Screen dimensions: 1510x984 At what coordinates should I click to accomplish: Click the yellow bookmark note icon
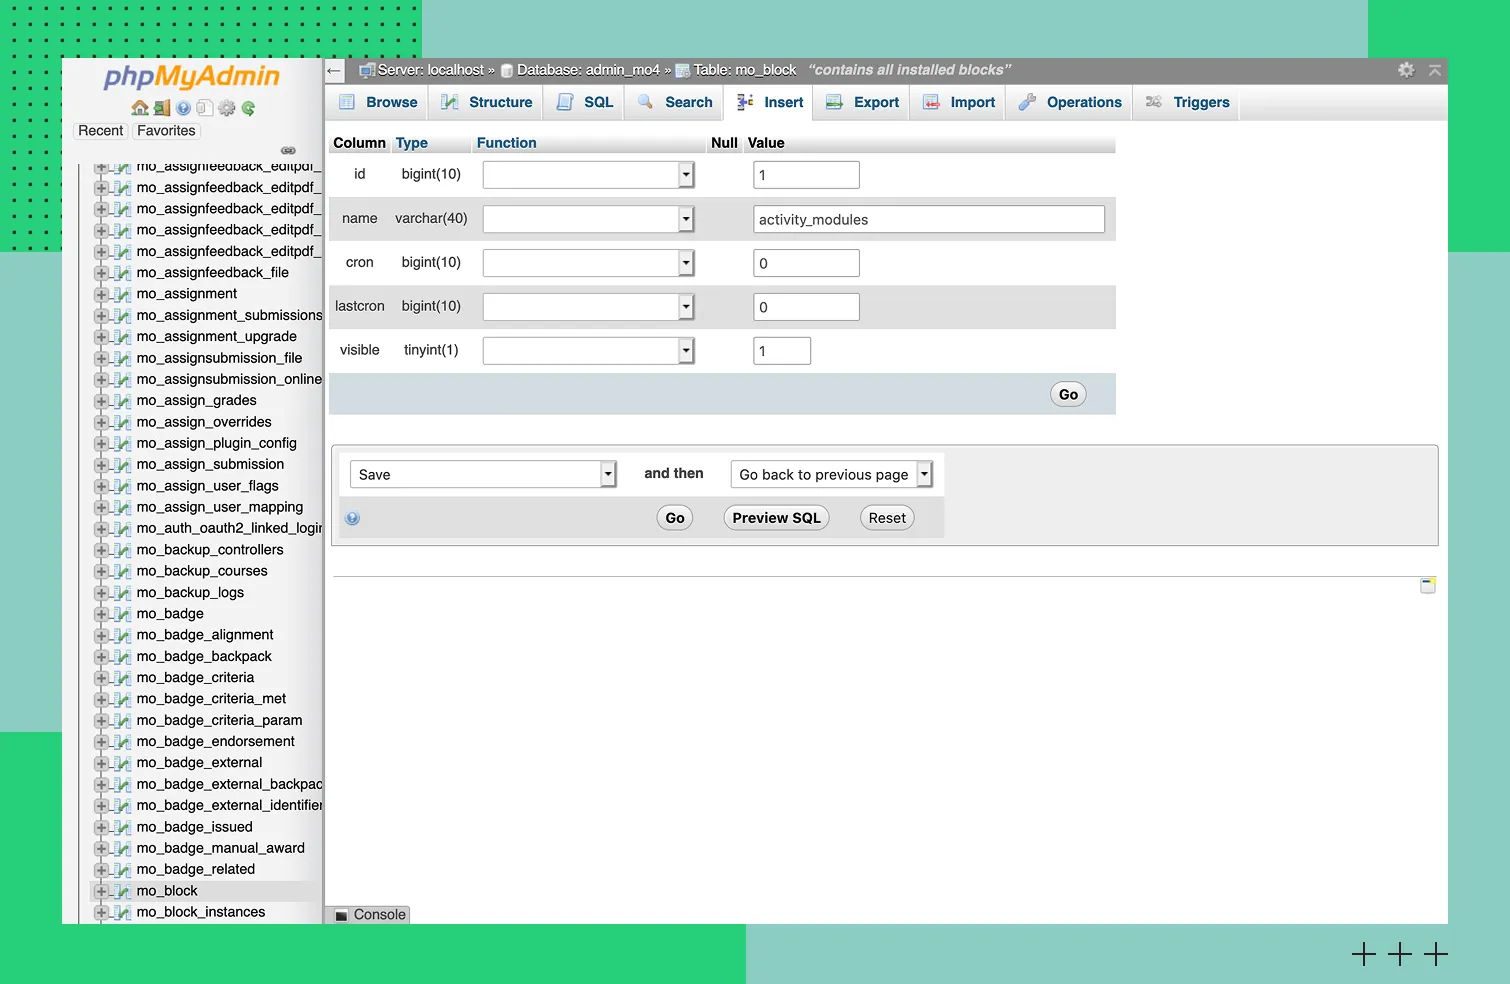coord(1428,585)
